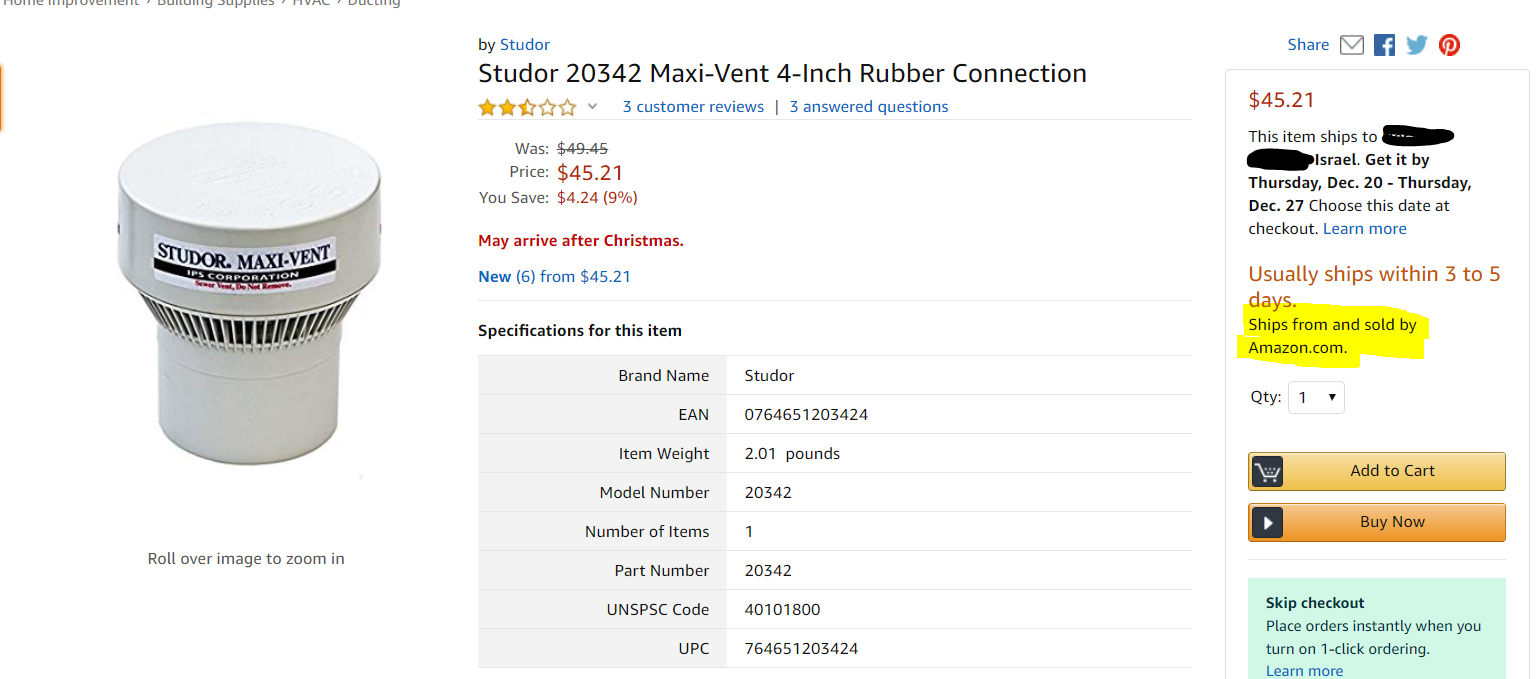1537x679 pixels.
Task: Visit the Studor brand link
Action: (x=525, y=45)
